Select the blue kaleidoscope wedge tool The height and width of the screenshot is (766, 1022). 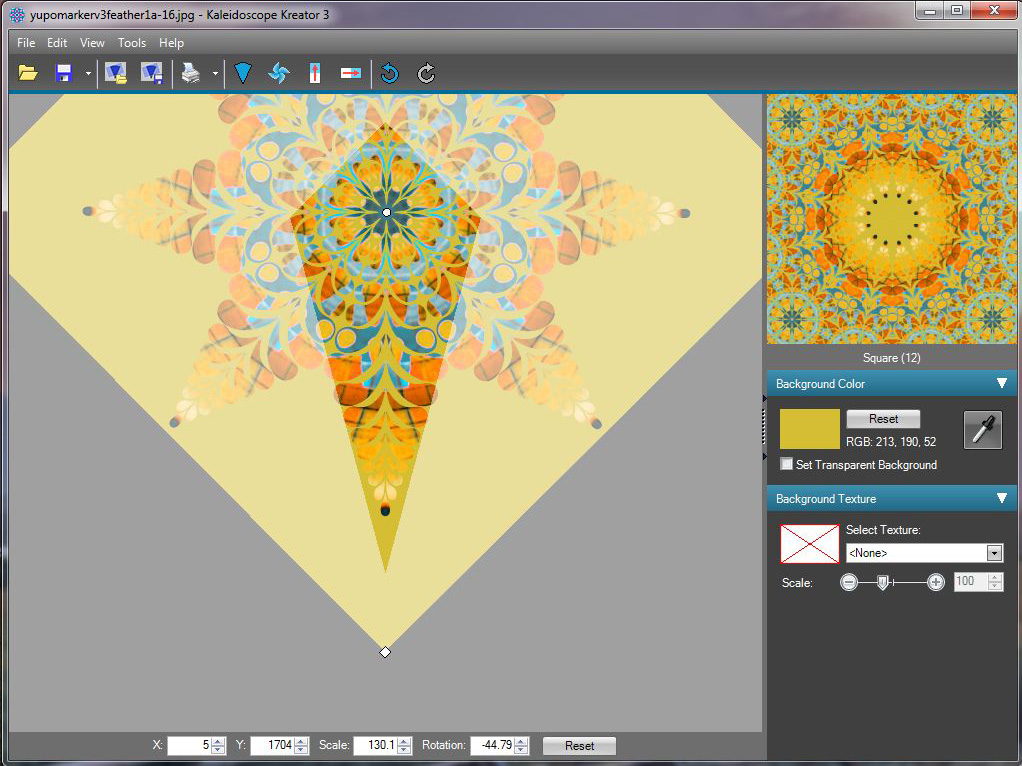[x=242, y=72]
